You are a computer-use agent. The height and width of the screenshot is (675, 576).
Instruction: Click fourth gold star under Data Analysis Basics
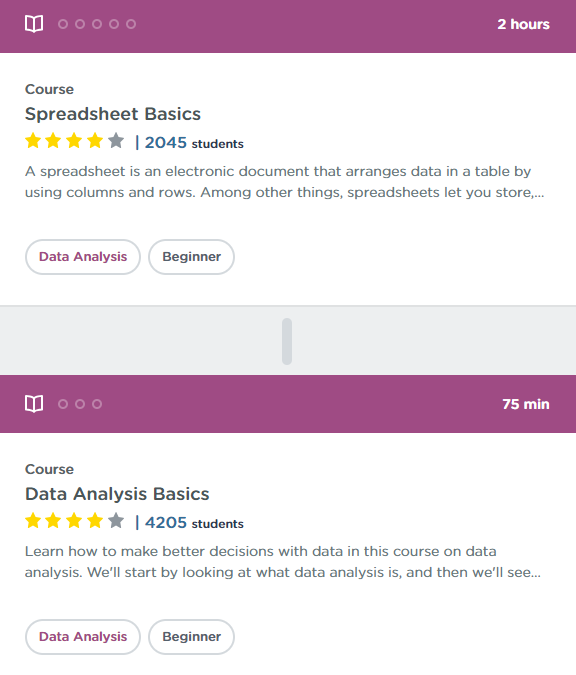coord(95,521)
